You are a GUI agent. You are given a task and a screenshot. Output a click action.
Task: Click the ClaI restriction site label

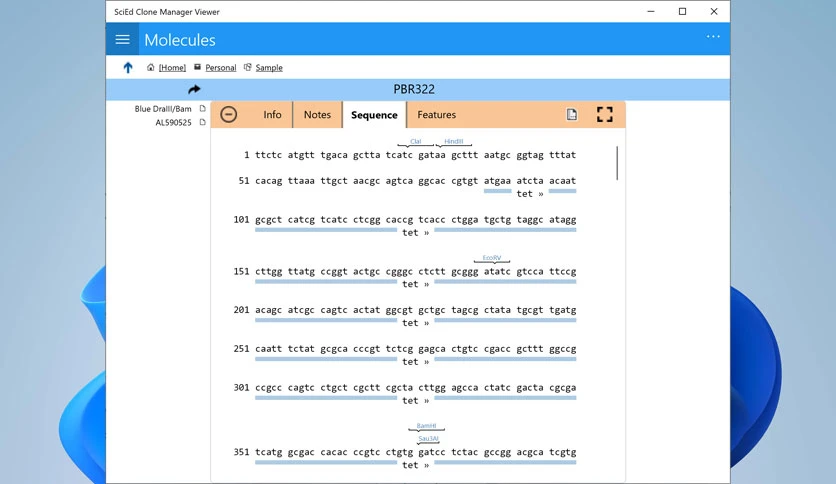pyautogui.click(x=415, y=141)
